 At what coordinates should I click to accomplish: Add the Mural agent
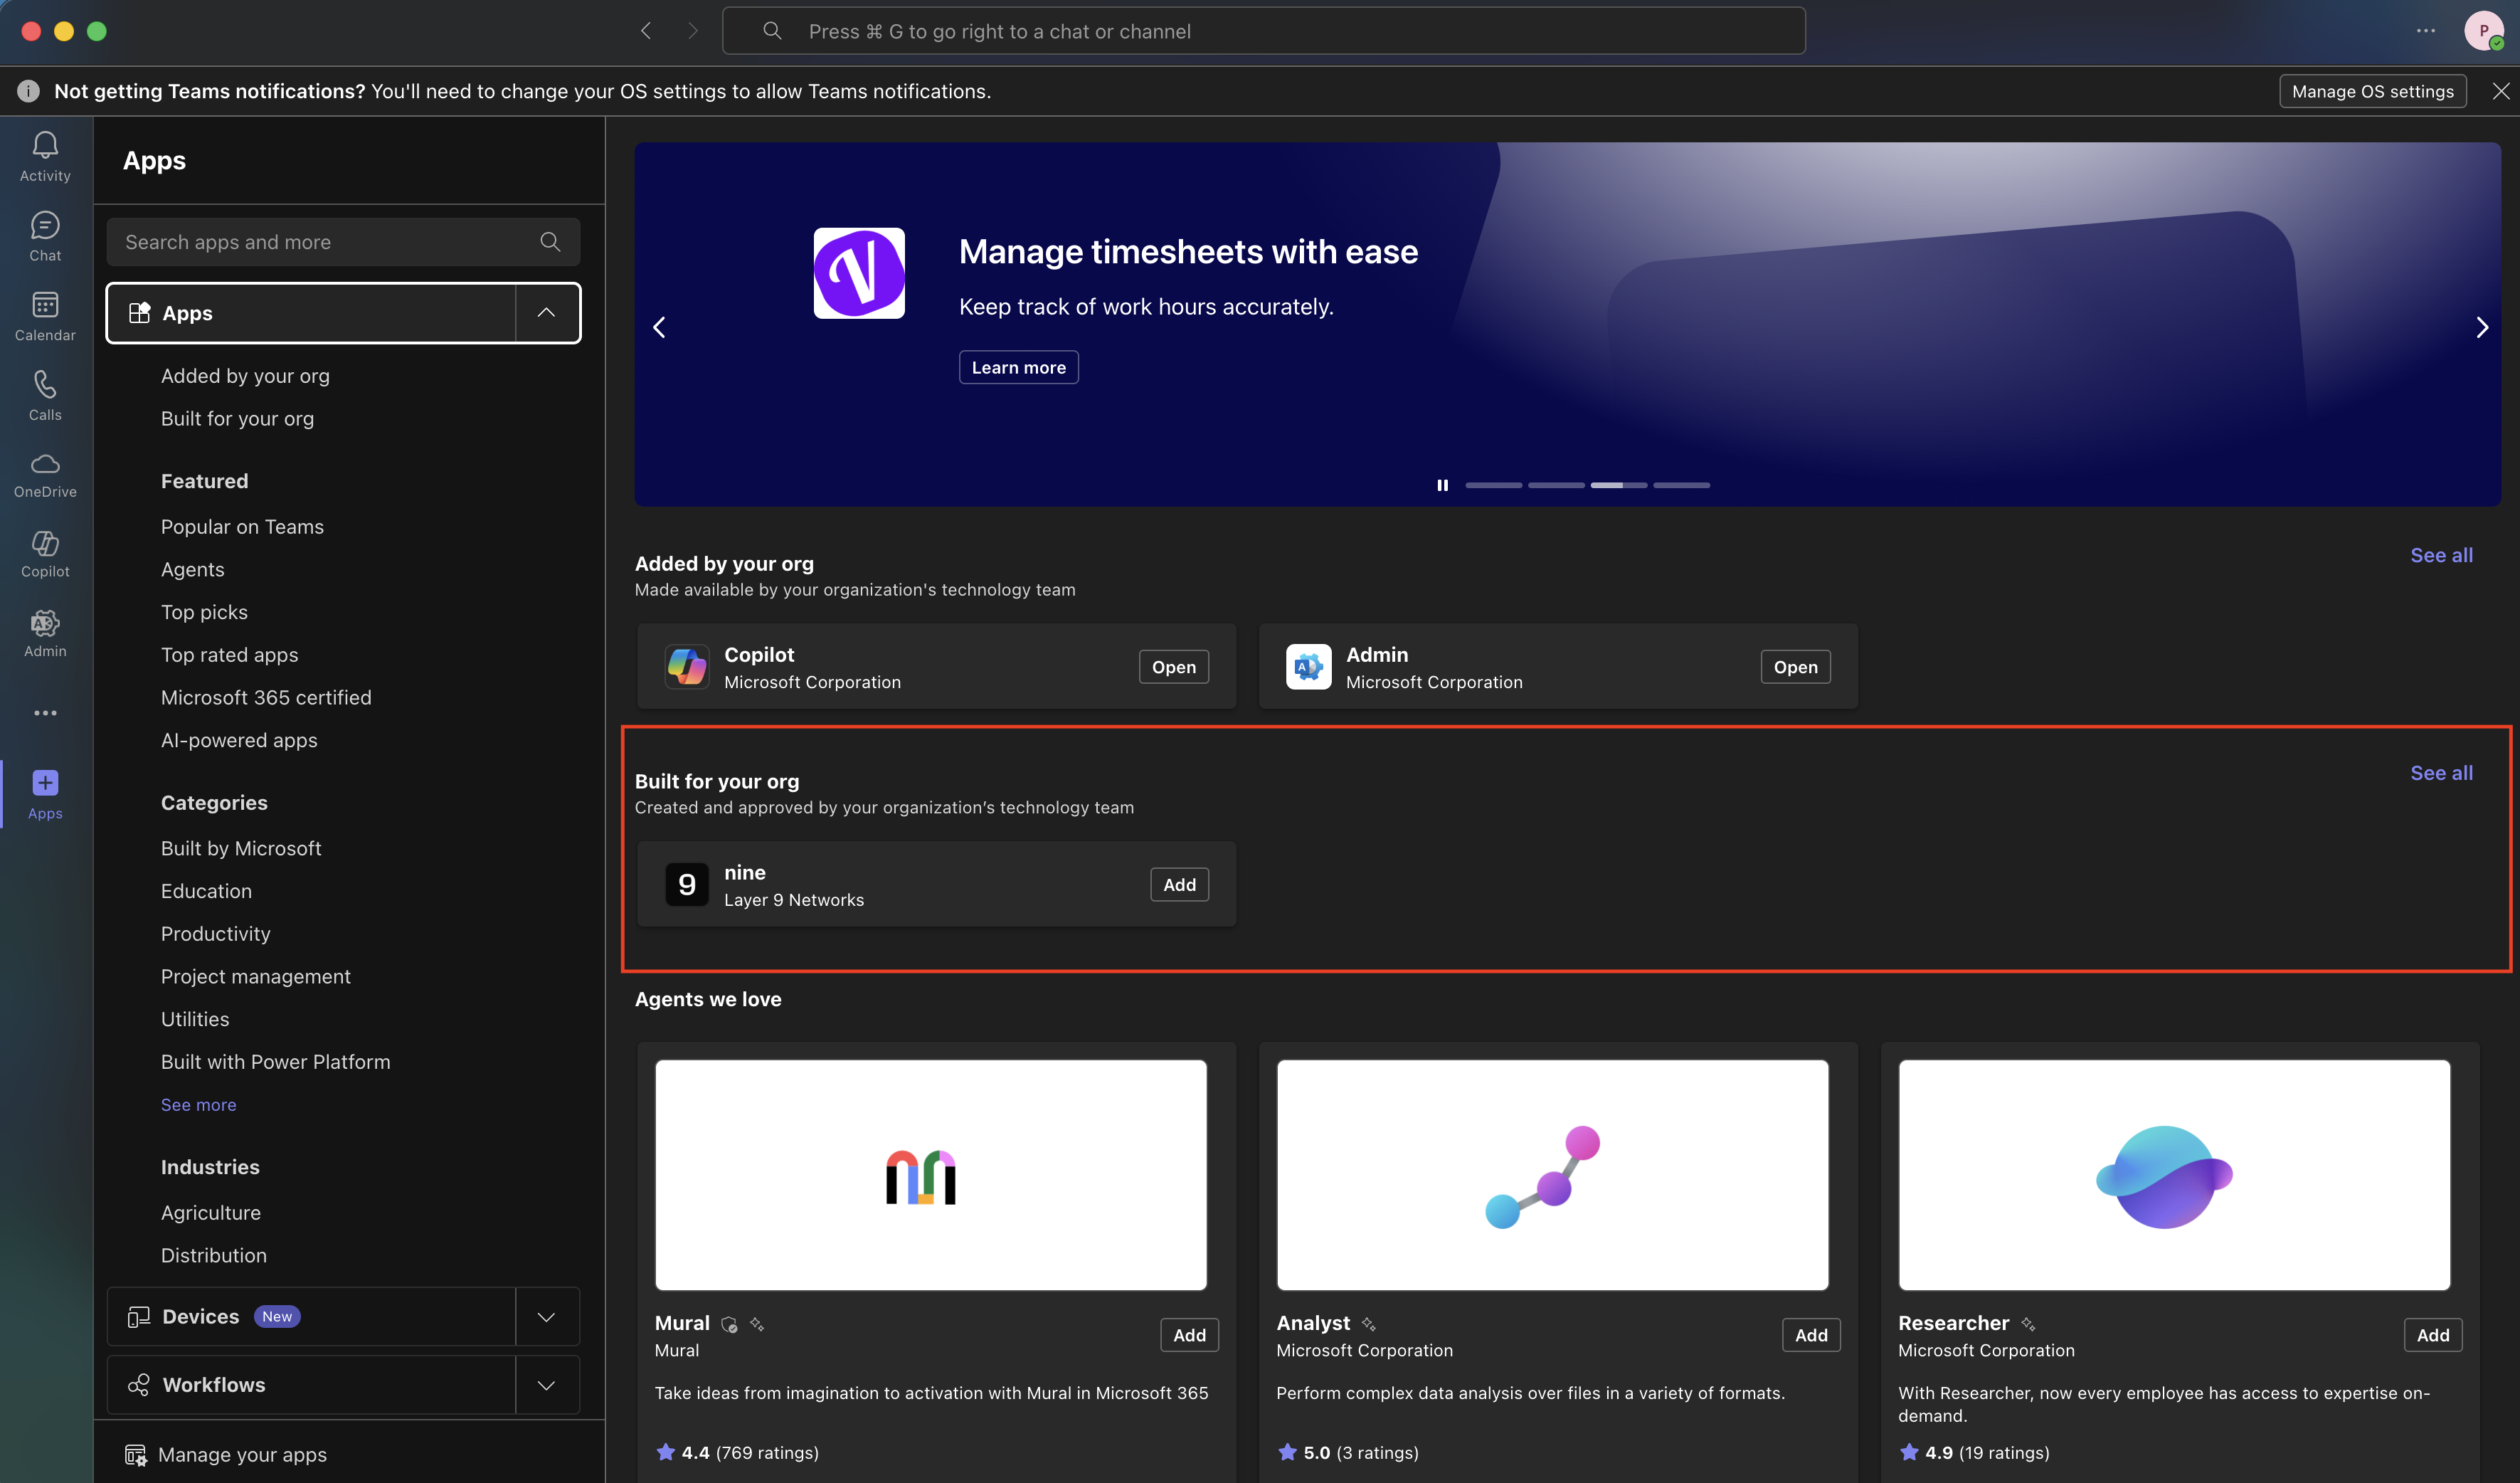point(1189,1335)
